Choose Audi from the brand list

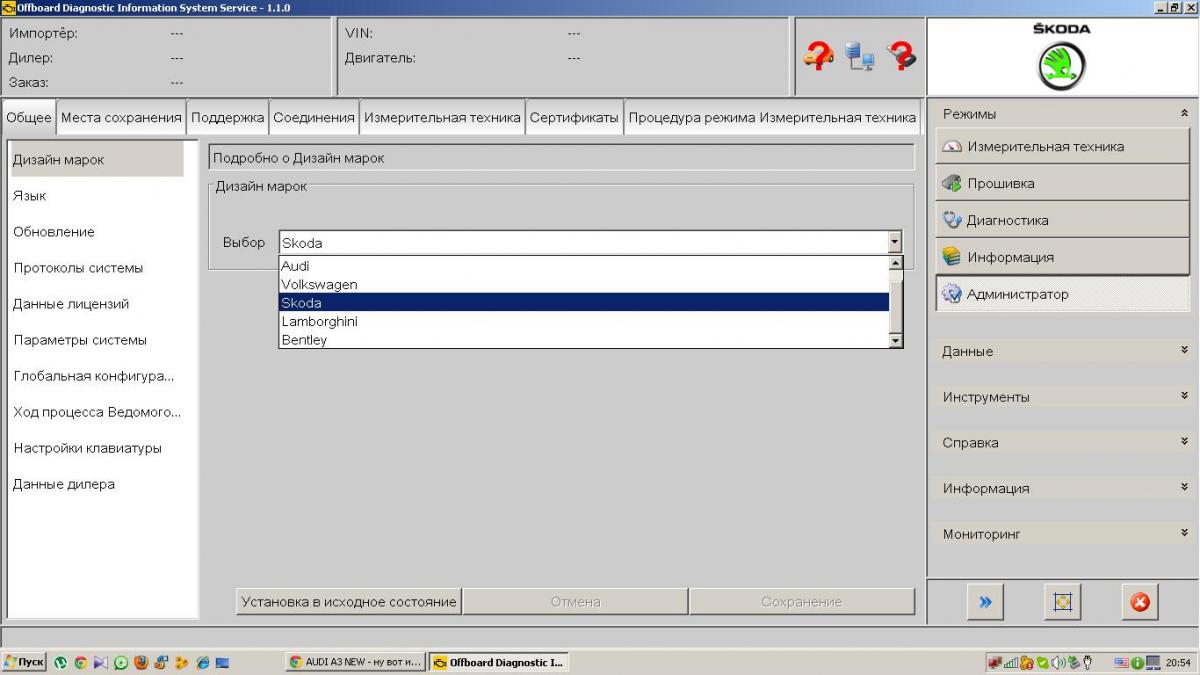tap(584, 266)
